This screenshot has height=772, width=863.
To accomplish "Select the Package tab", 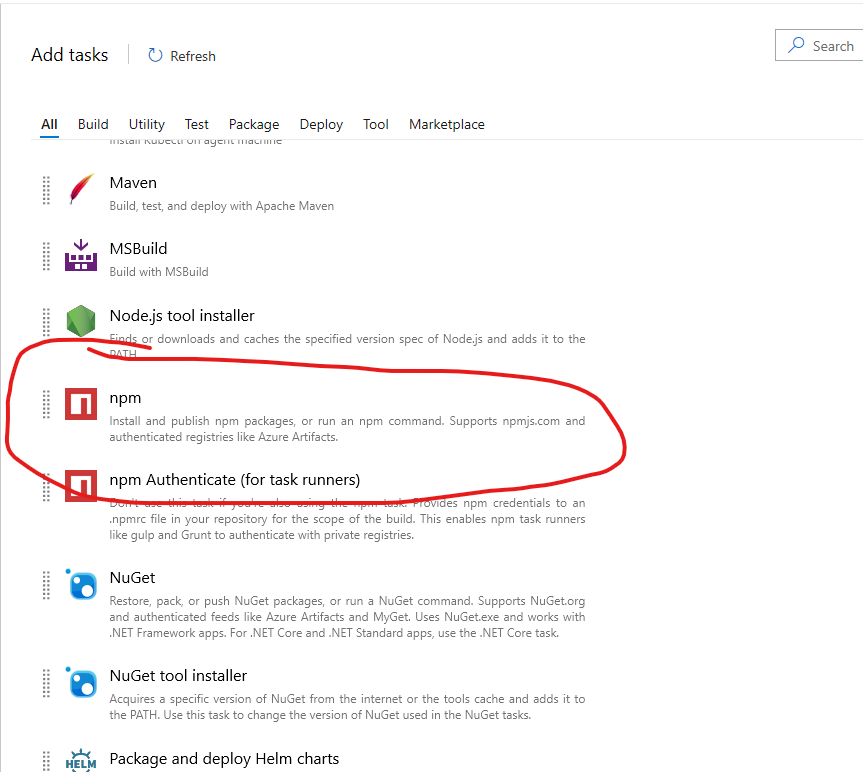I will coord(254,124).
